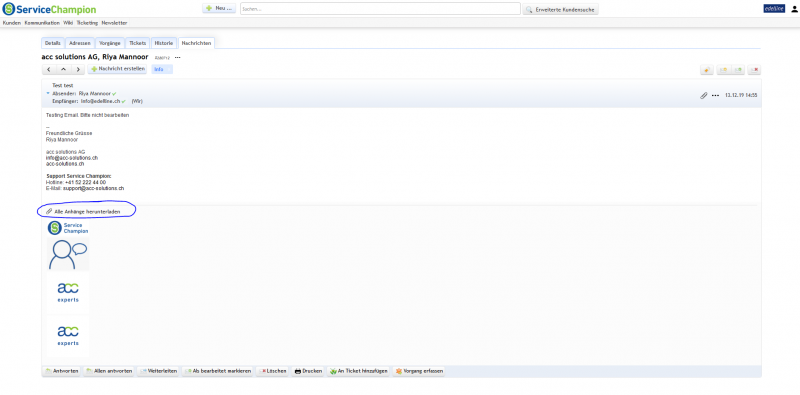
Task: Open the Newsletter menu
Action: point(114,23)
